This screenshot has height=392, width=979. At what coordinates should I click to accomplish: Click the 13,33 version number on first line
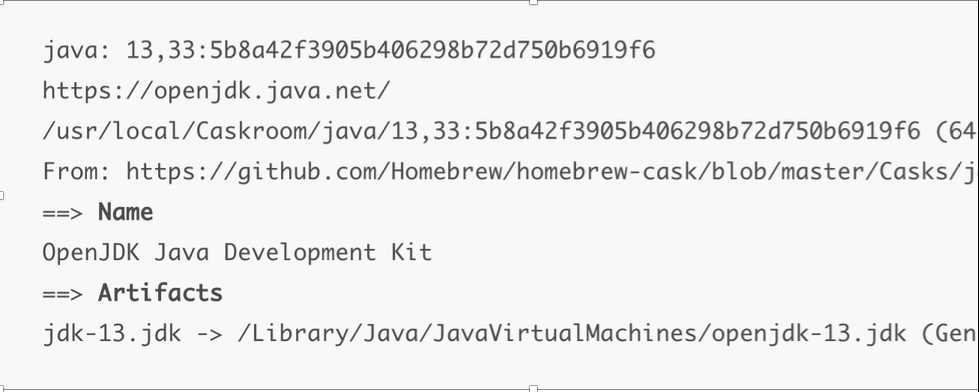tap(161, 51)
